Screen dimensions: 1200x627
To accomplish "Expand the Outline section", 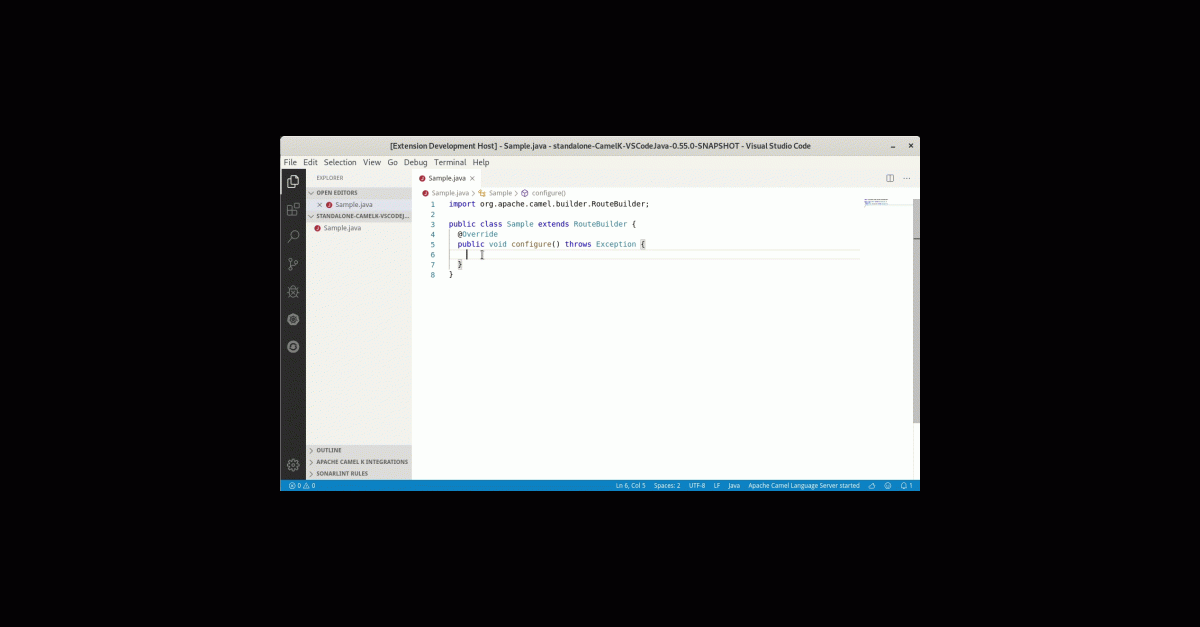I will coord(329,450).
